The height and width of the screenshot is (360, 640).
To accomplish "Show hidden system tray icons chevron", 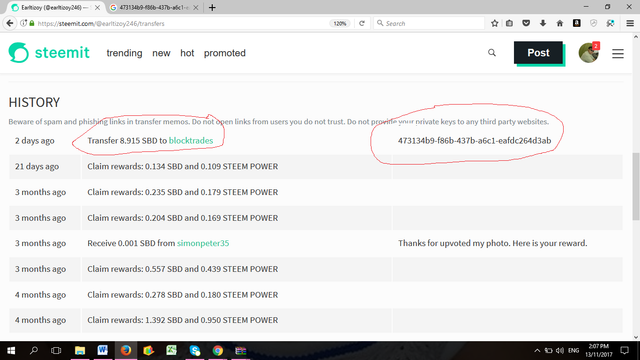I will [537, 351].
